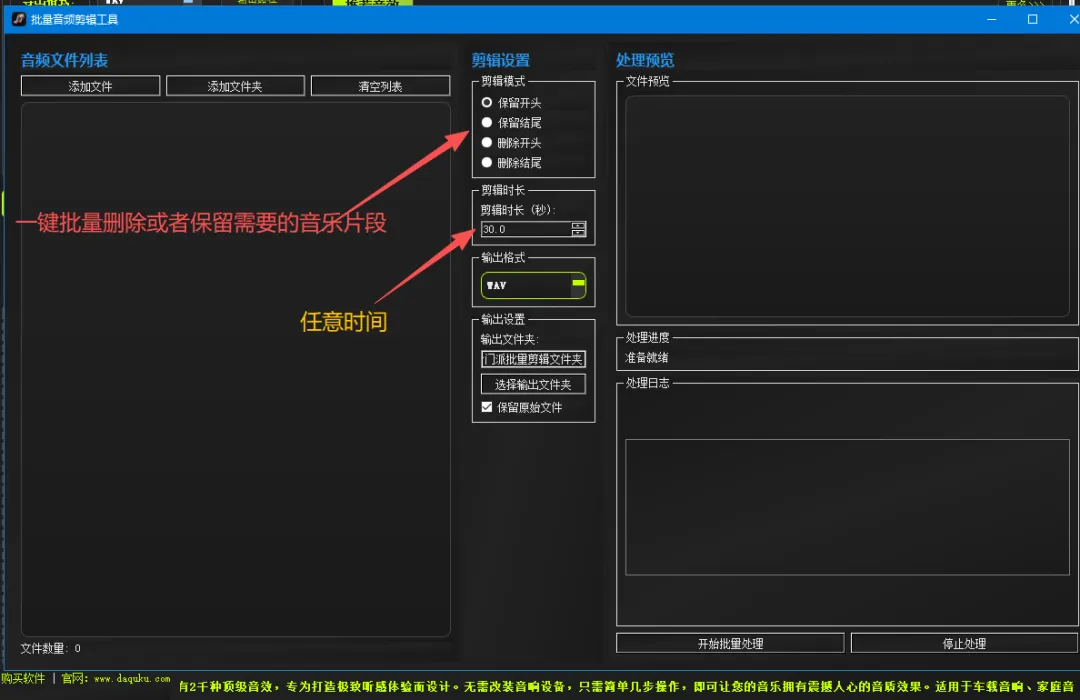The width and height of the screenshot is (1080, 700).
Task: Click the clip duration spinner arrows
Action: pyautogui.click(x=579, y=229)
